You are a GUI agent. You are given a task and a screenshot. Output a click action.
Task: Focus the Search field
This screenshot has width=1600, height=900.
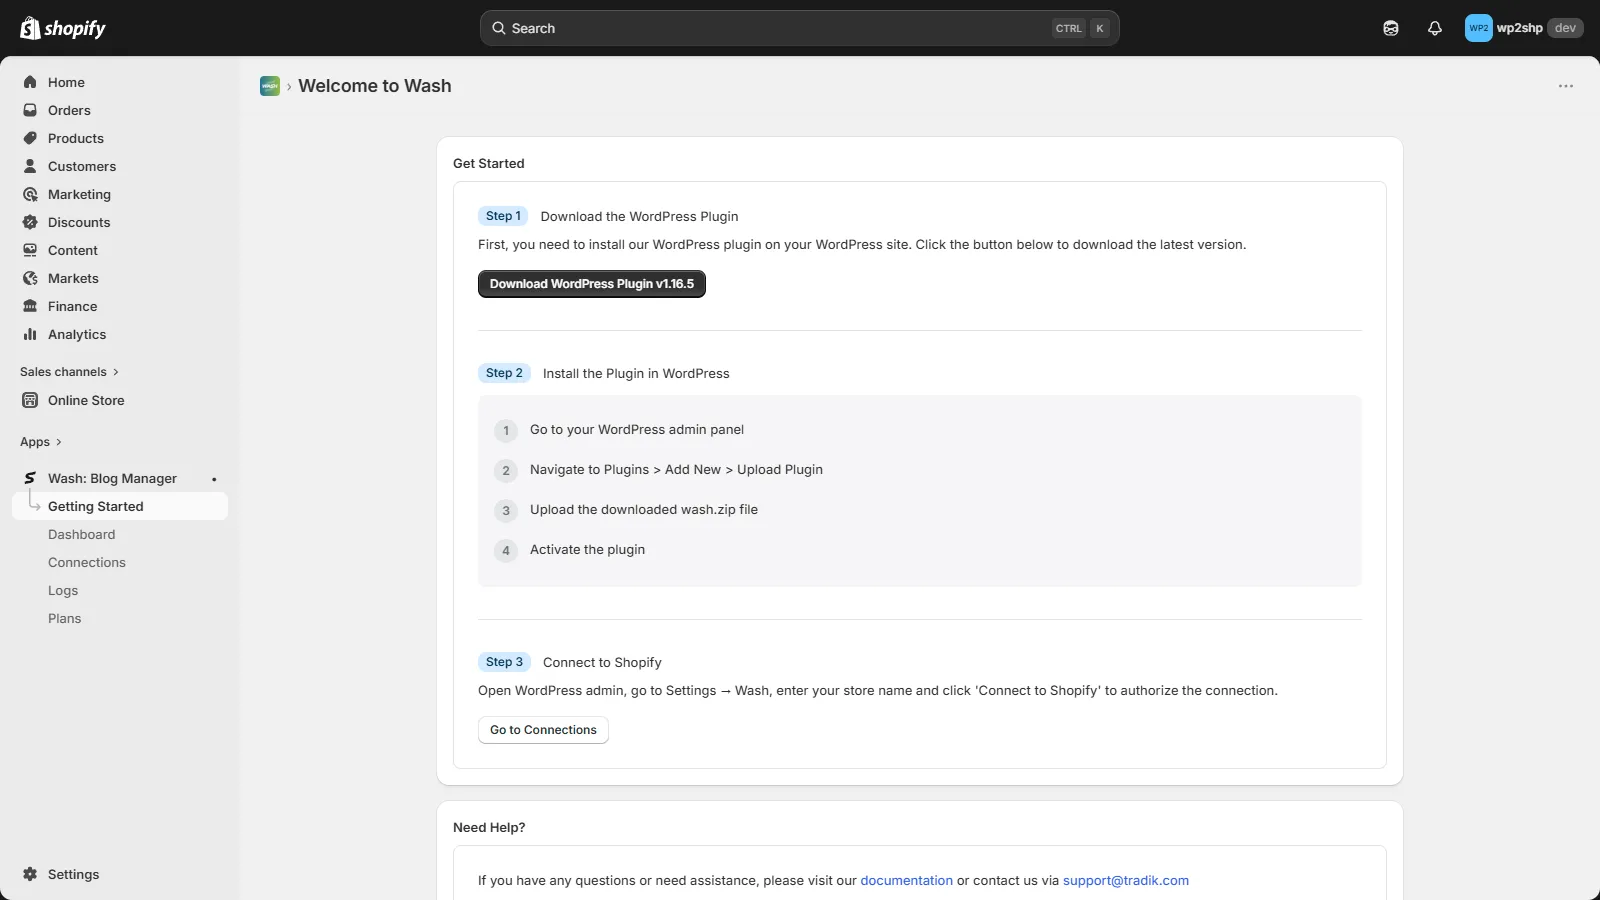point(799,28)
